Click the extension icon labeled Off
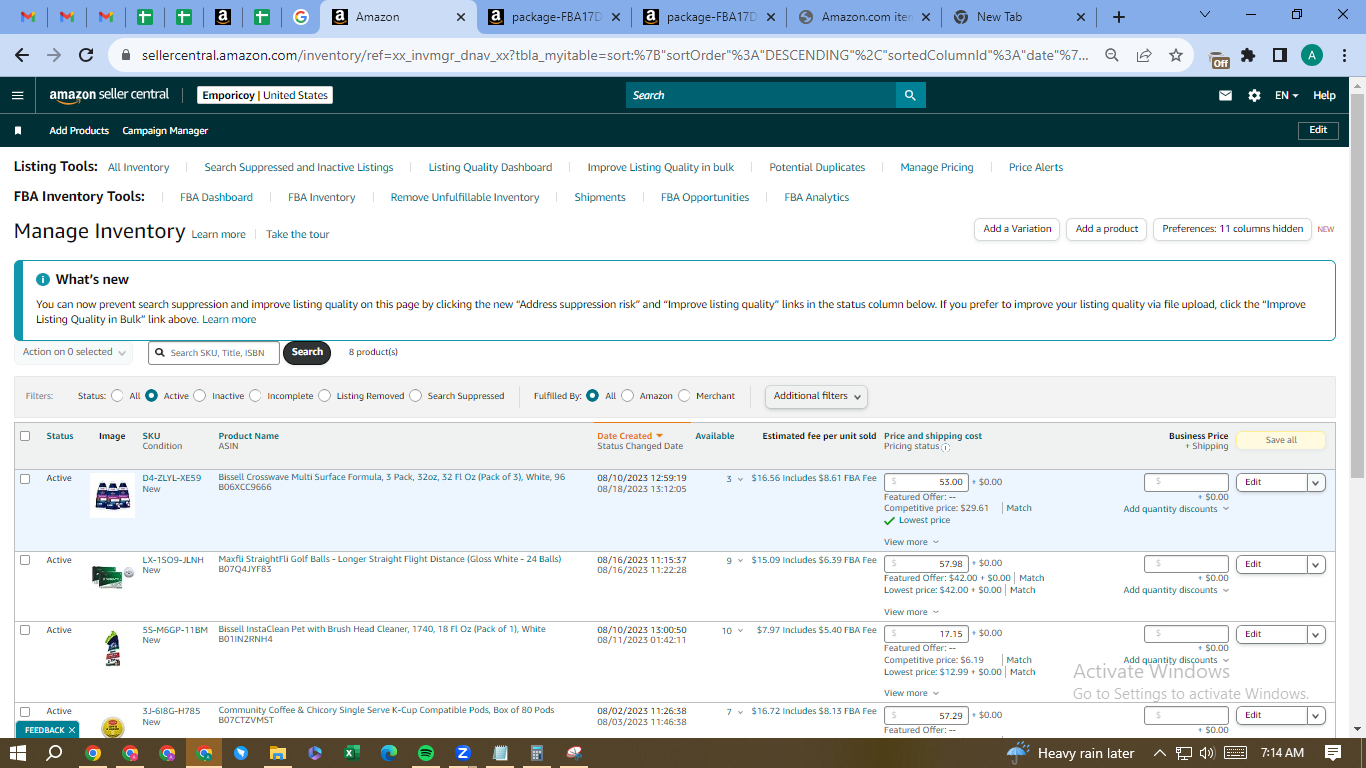1366x768 pixels. tap(1219, 57)
